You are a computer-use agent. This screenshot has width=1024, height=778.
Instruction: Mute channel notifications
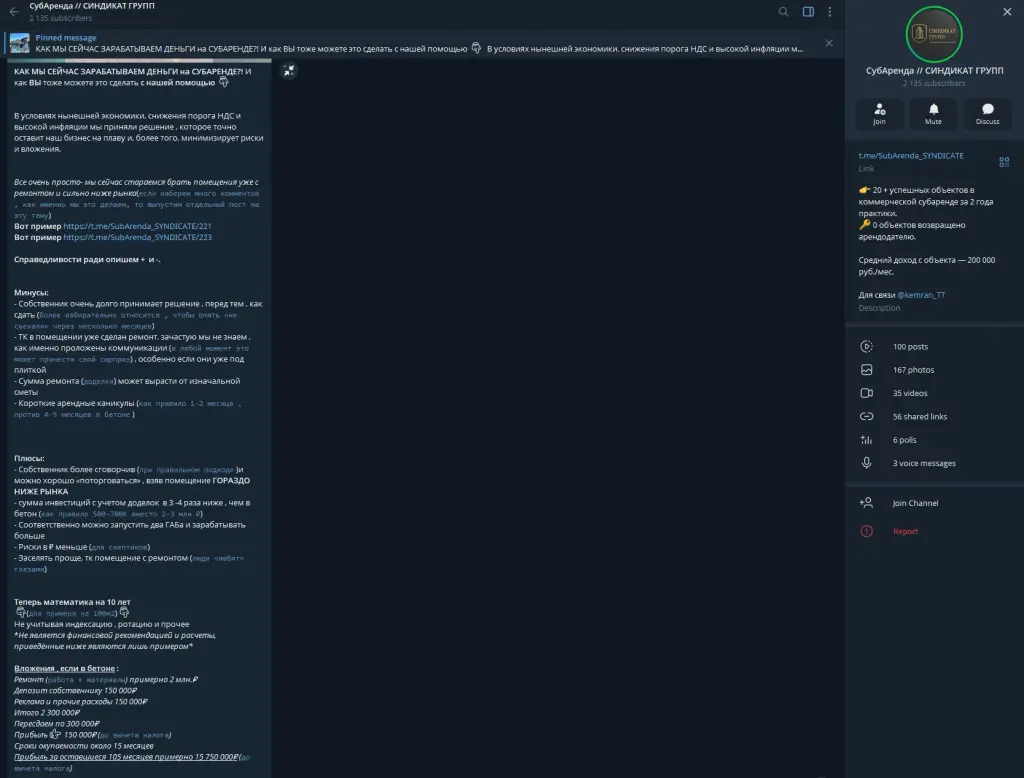[x=933, y=114]
